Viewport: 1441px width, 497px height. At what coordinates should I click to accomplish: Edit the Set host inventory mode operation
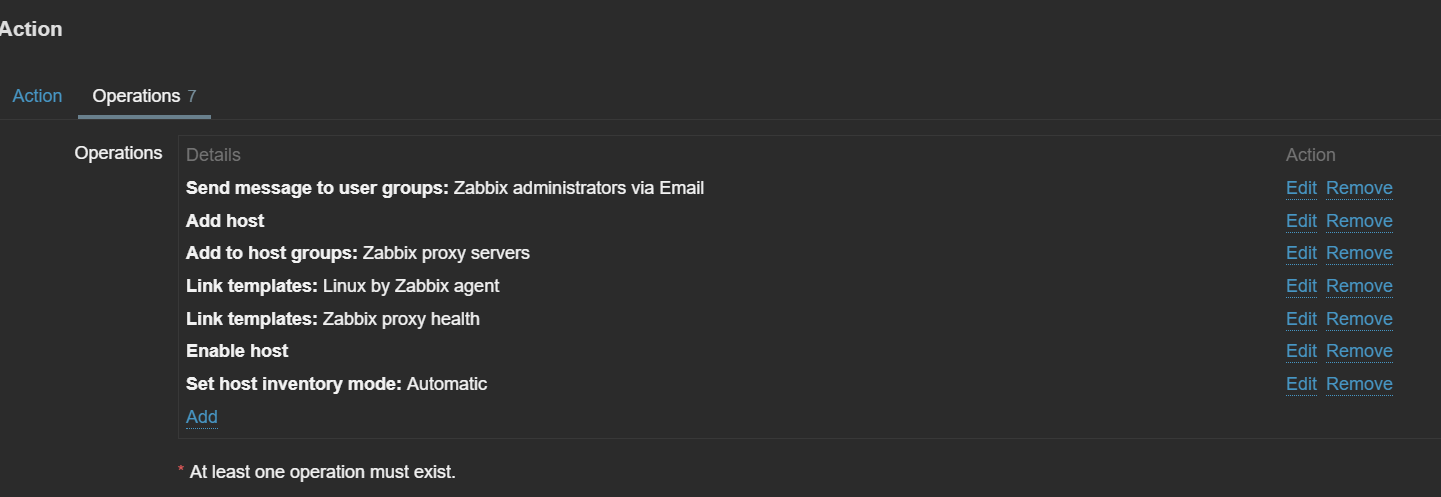click(1301, 384)
